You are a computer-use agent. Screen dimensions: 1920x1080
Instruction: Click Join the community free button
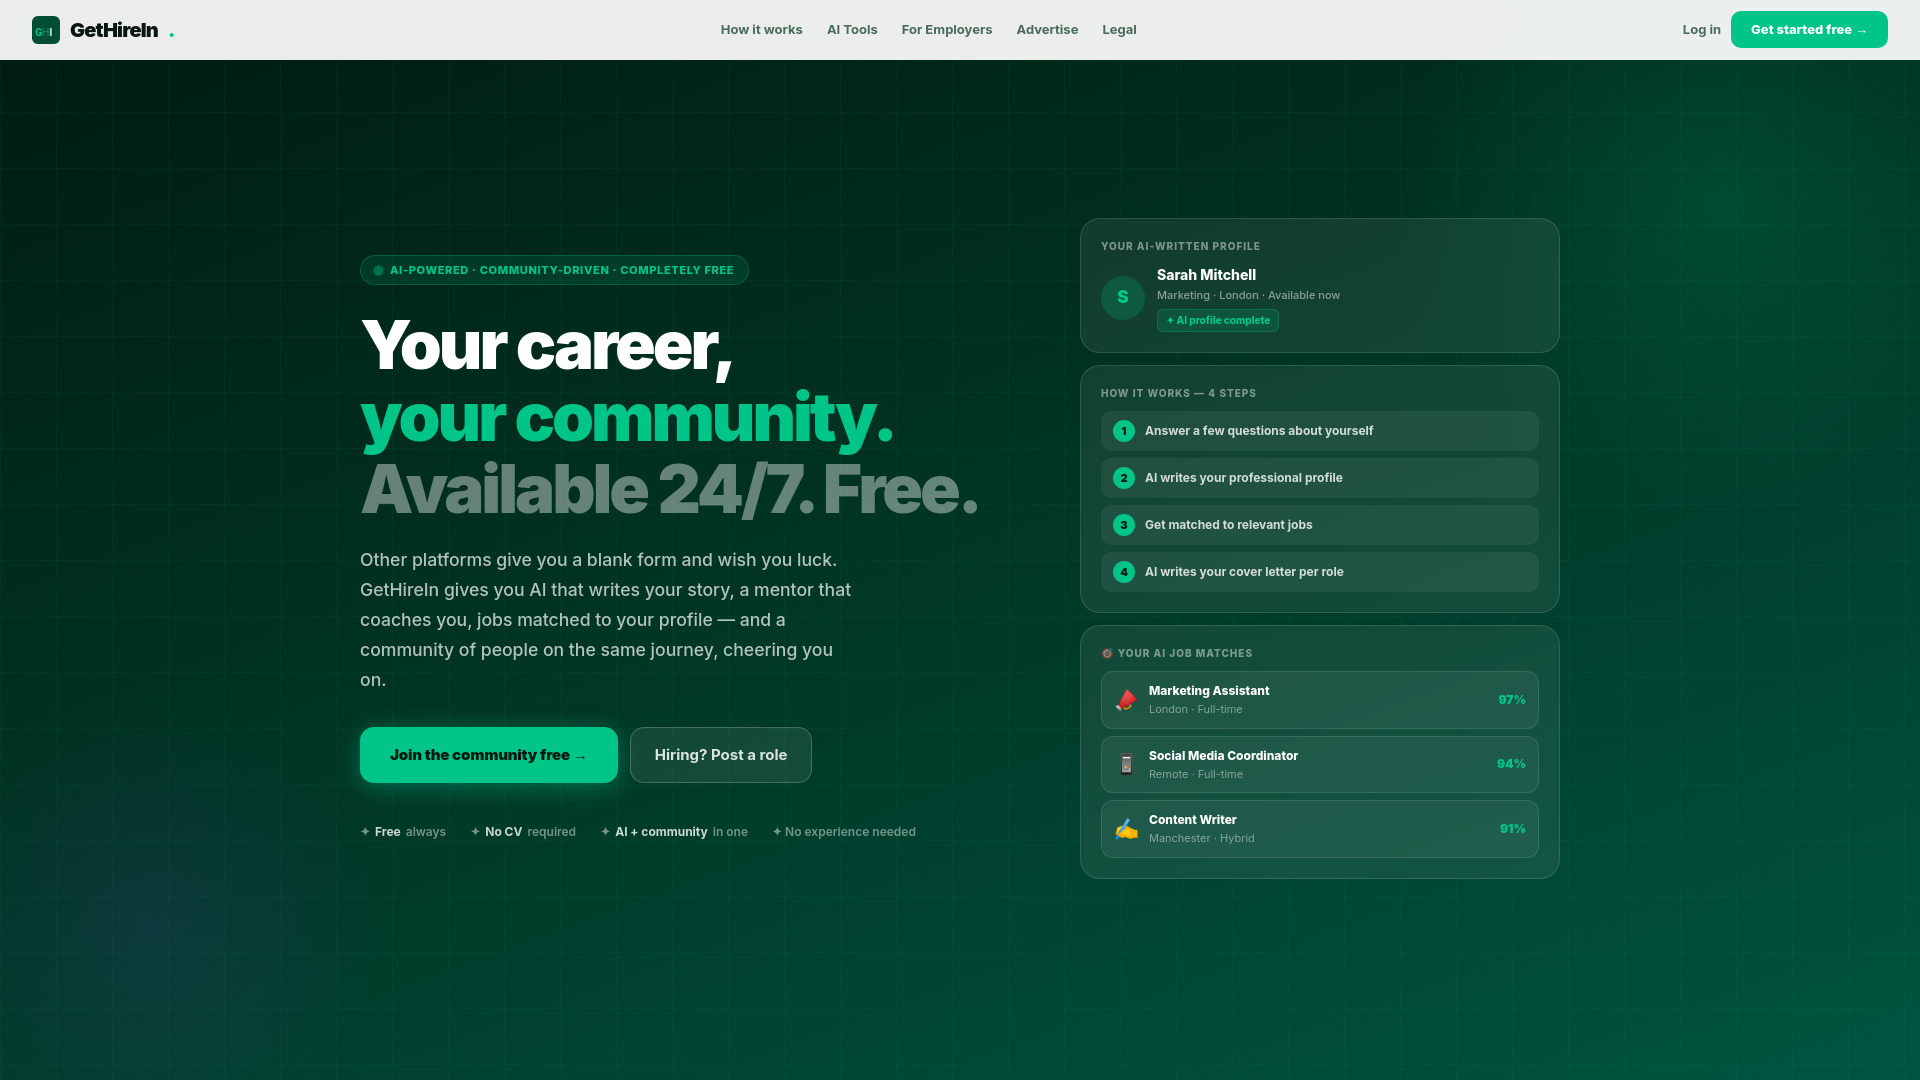[489, 755]
